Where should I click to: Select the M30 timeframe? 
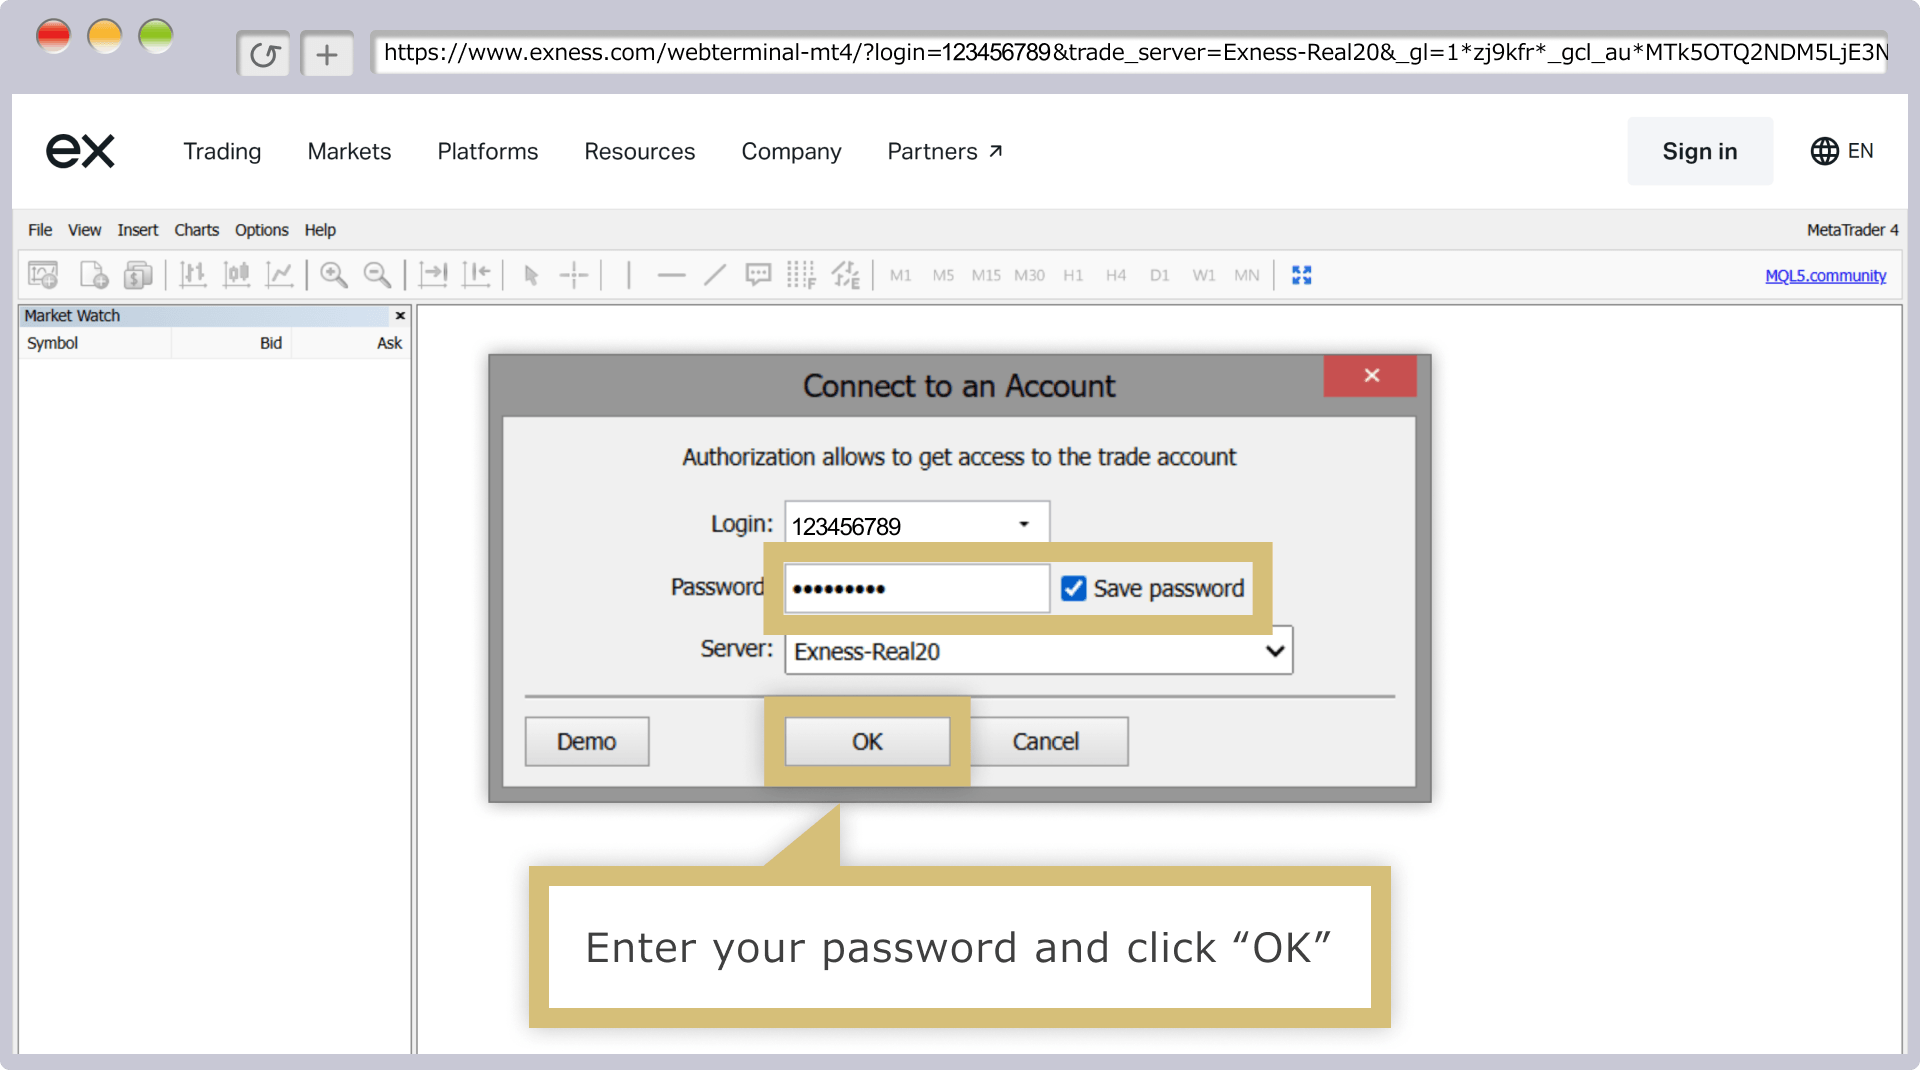pos(1029,275)
